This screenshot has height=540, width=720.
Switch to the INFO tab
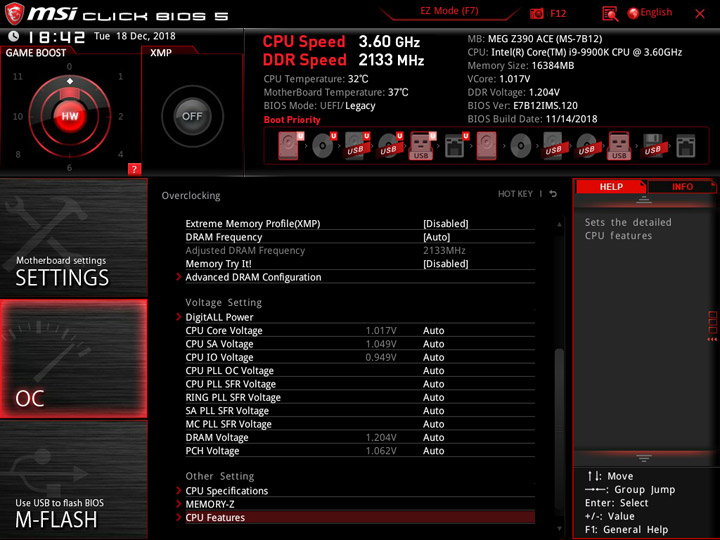pos(682,186)
